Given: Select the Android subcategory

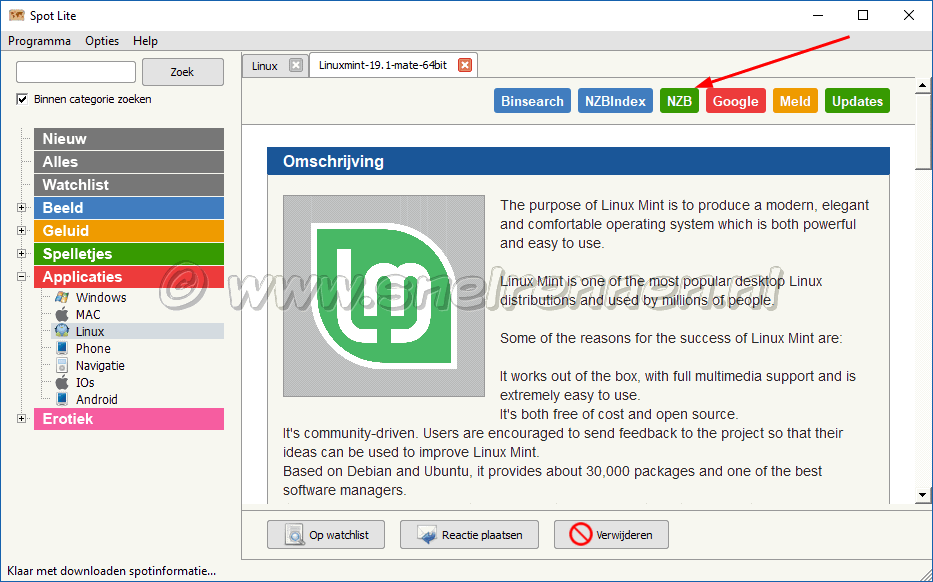Looking at the screenshot, I should click(x=97, y=399).
